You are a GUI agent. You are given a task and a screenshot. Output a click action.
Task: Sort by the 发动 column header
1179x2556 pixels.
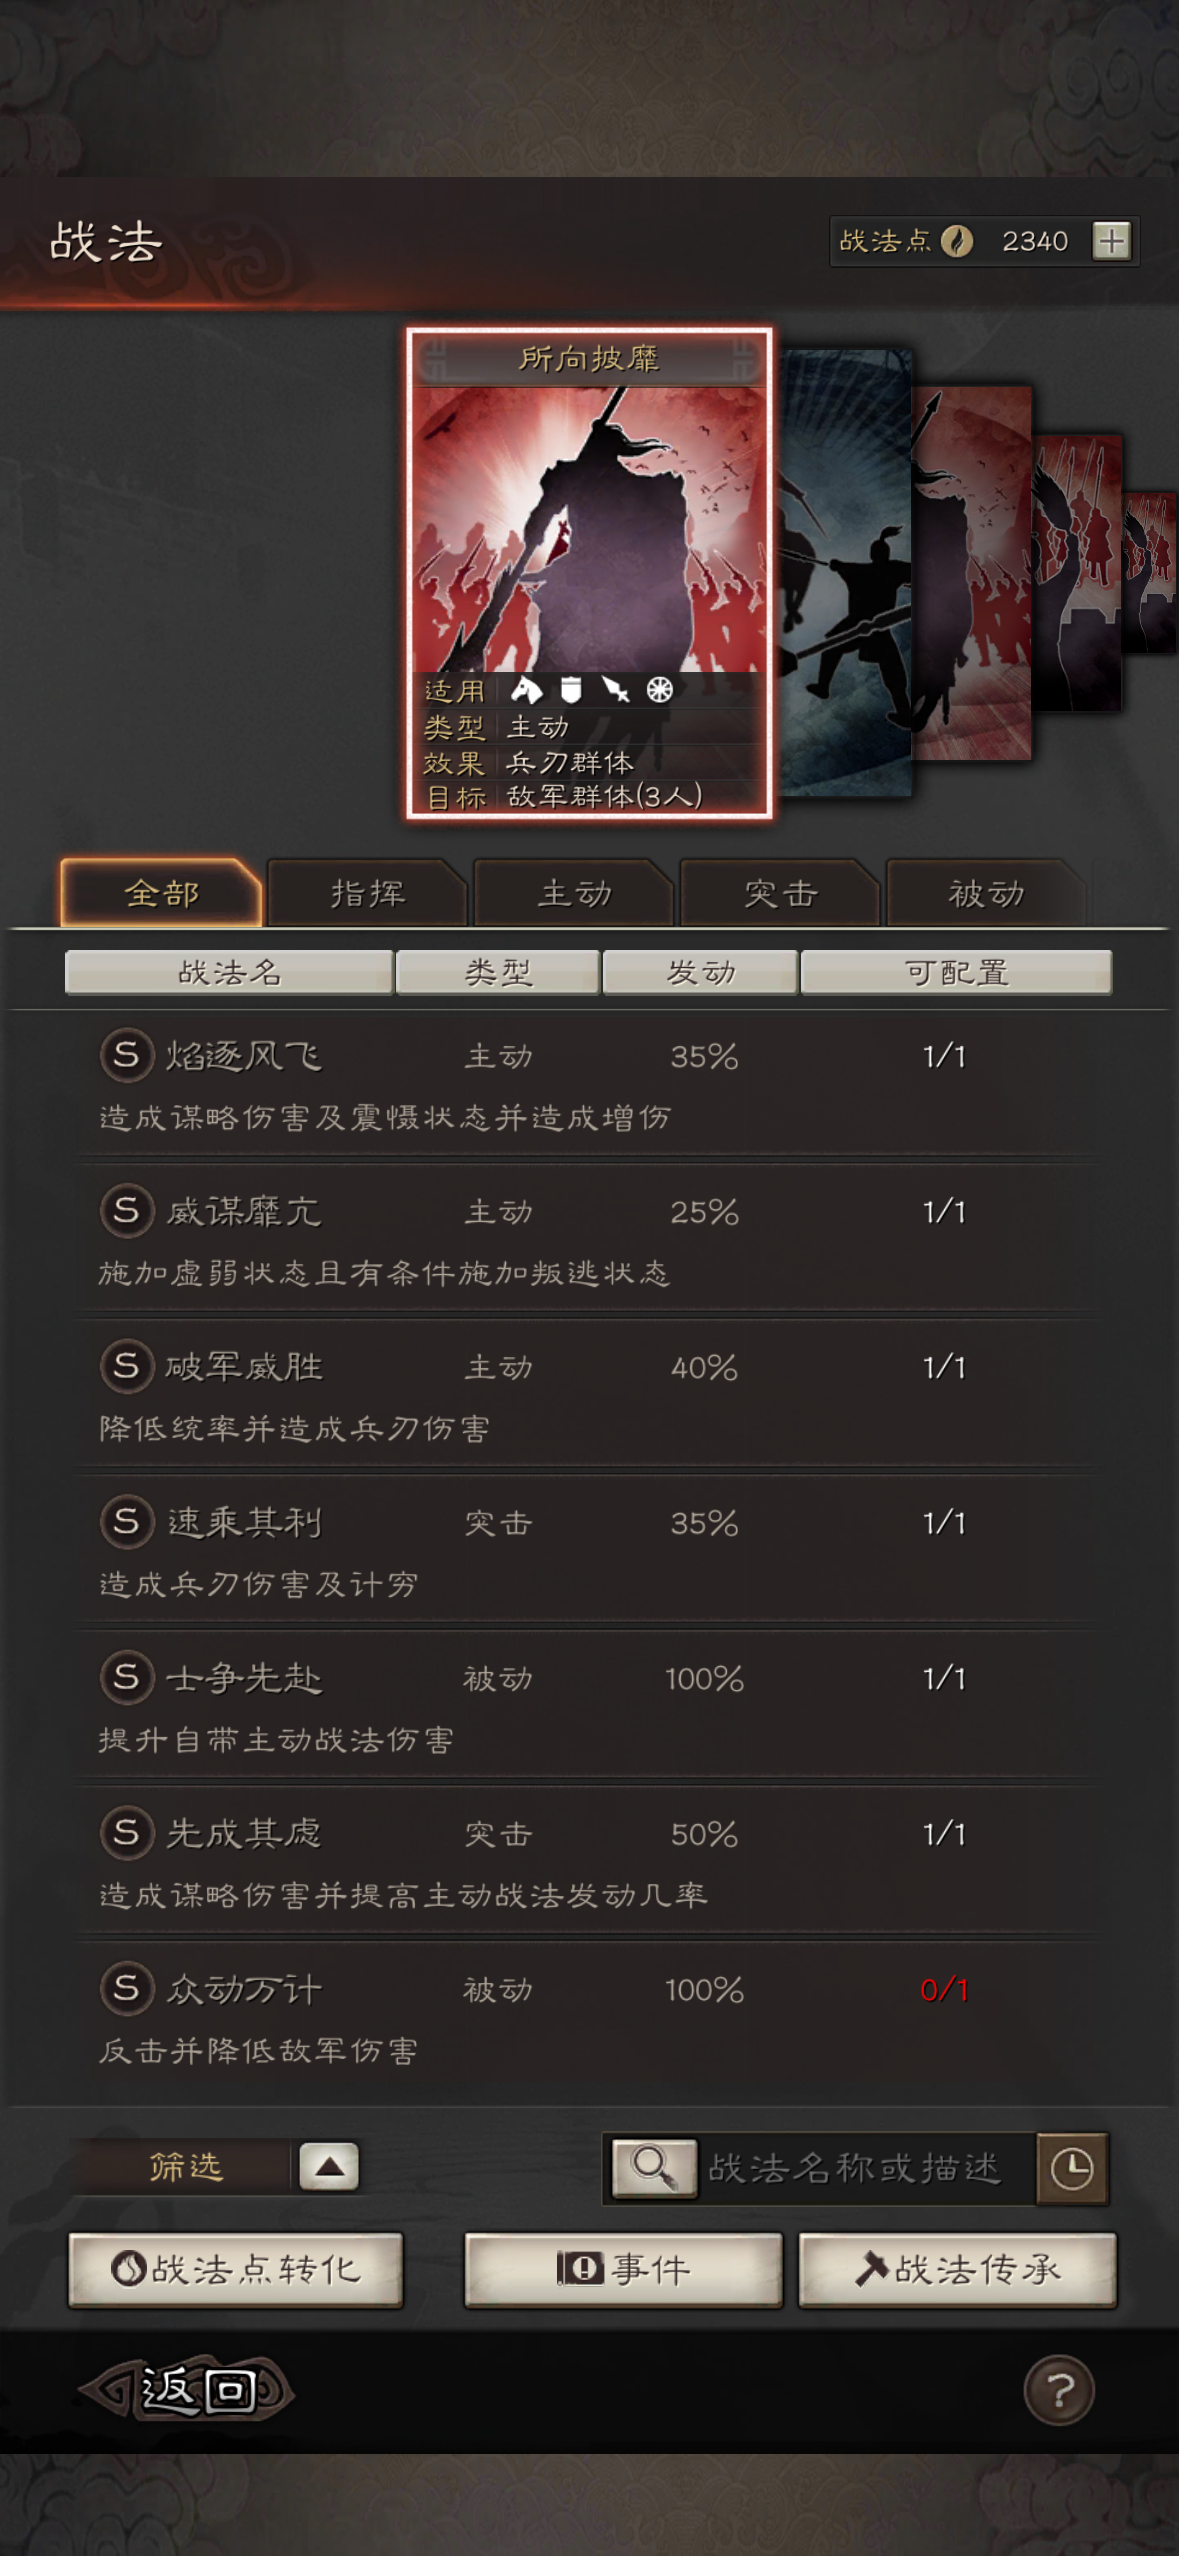[700, 972]
